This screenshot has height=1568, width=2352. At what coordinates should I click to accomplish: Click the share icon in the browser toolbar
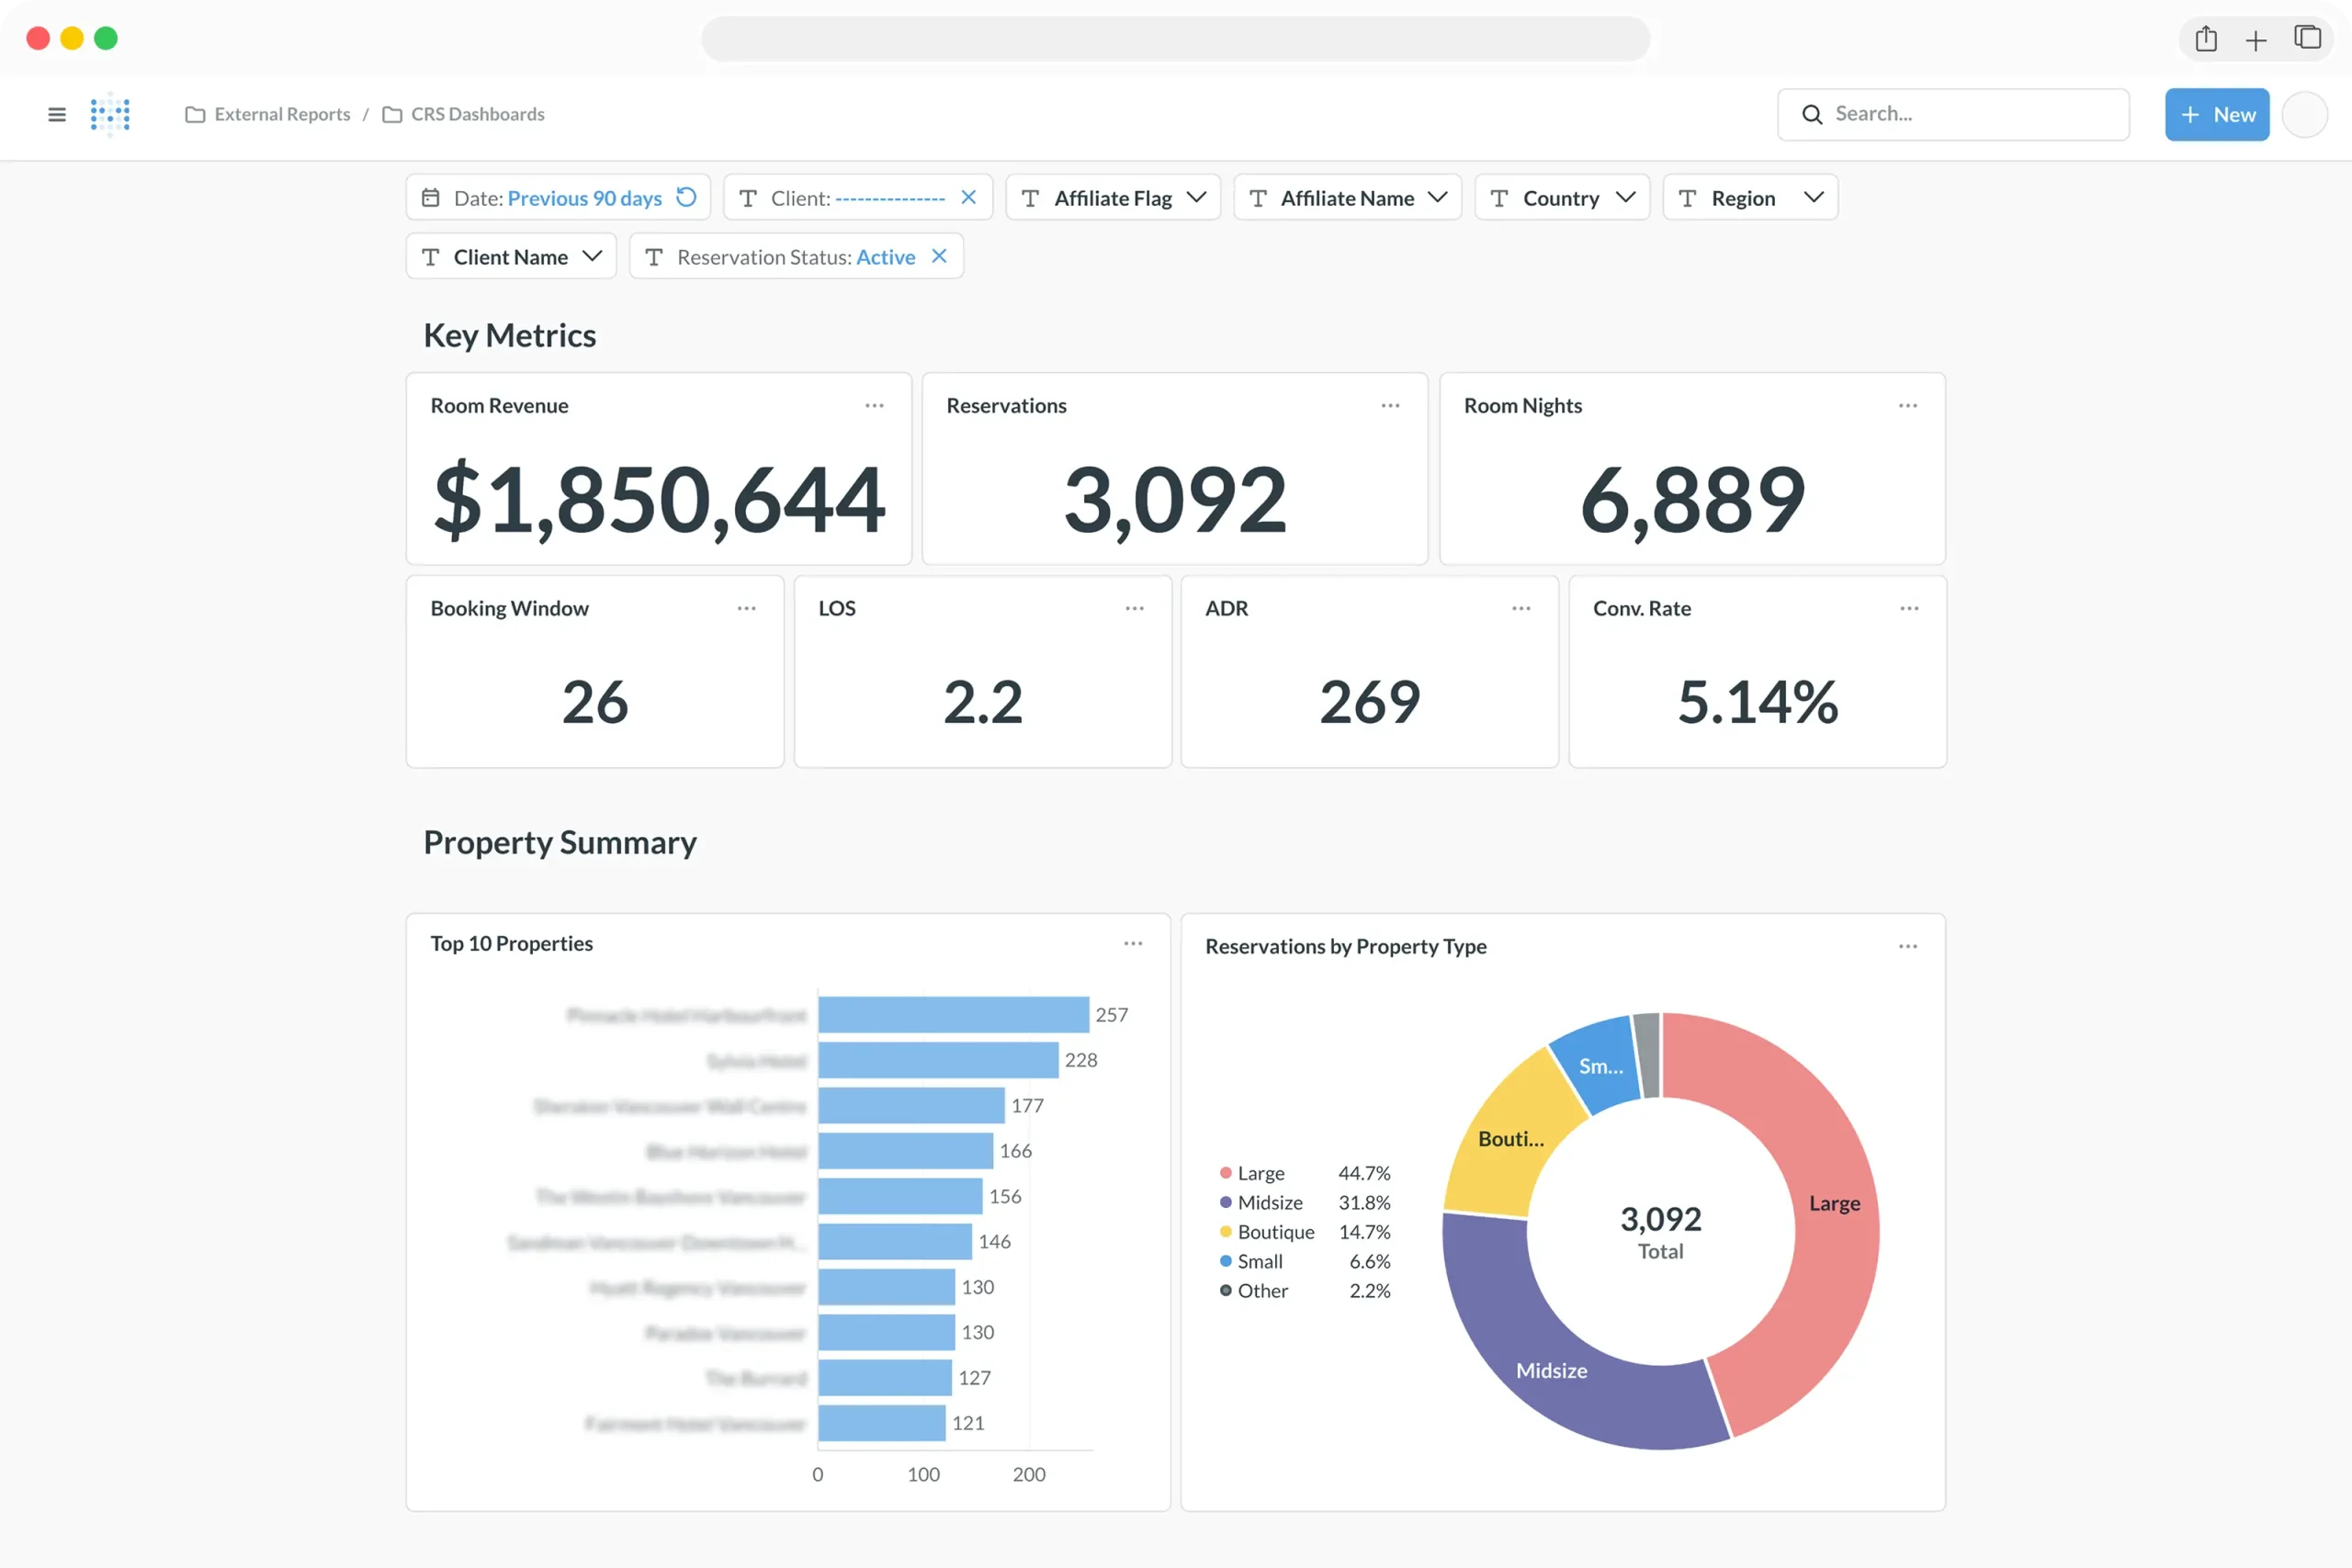[2206, 38]
